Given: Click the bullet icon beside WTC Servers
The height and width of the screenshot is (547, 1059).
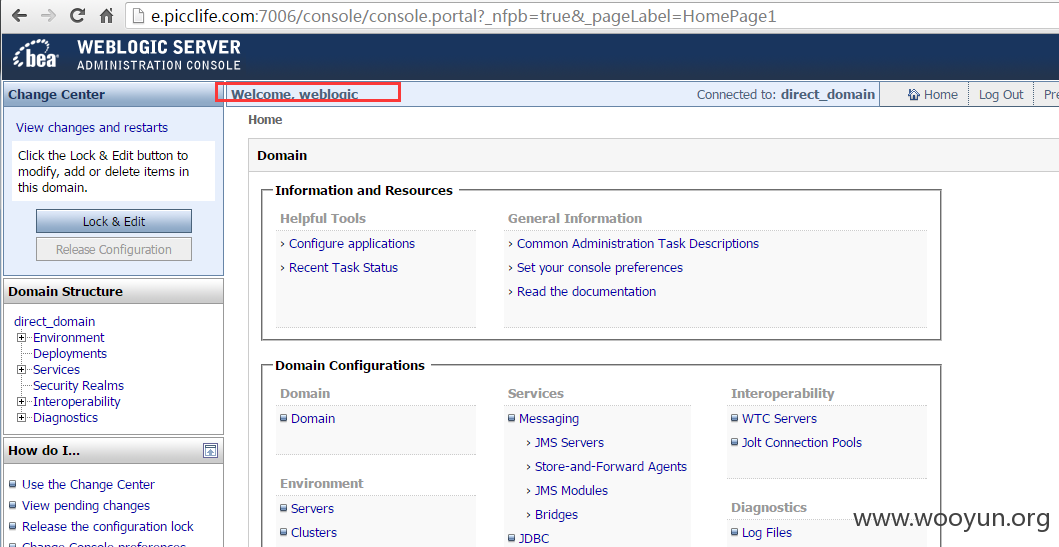Looking at the screenshot, I should coord(735,418).
